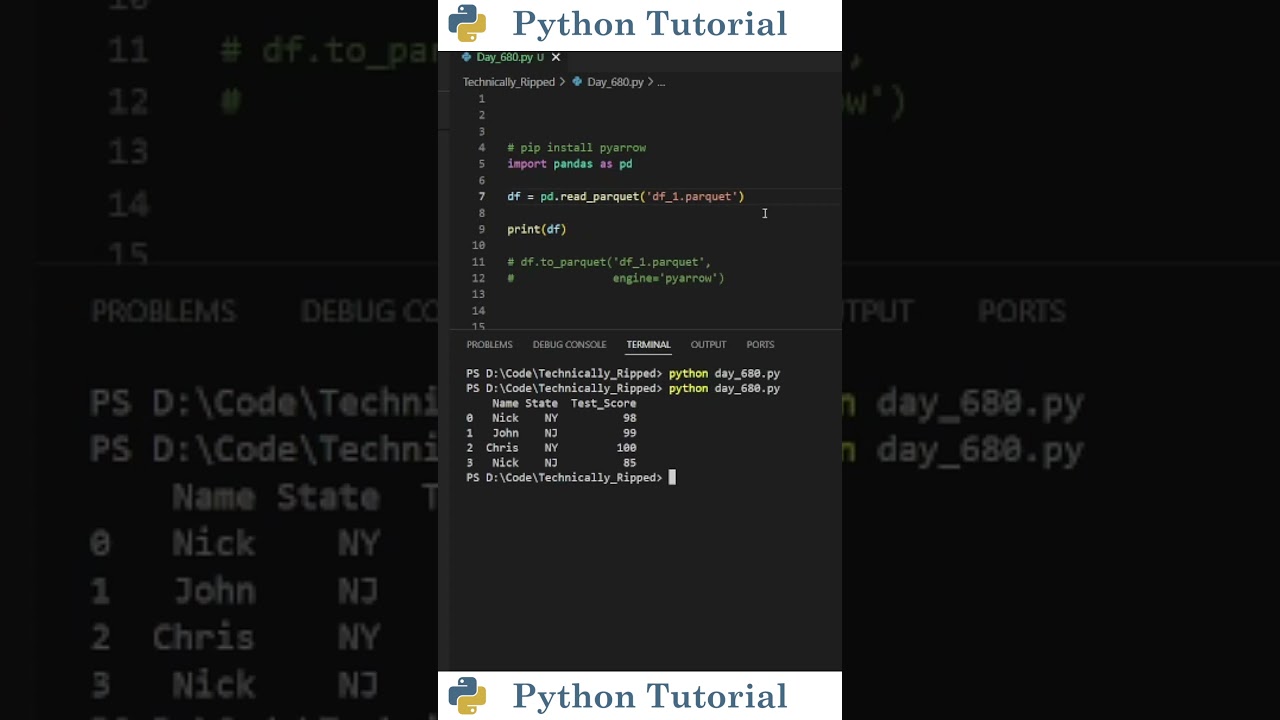Viewport: 1280px width, 720px height.
Task: Click the 'import pandas as pd' line
Action: [569, 164]
